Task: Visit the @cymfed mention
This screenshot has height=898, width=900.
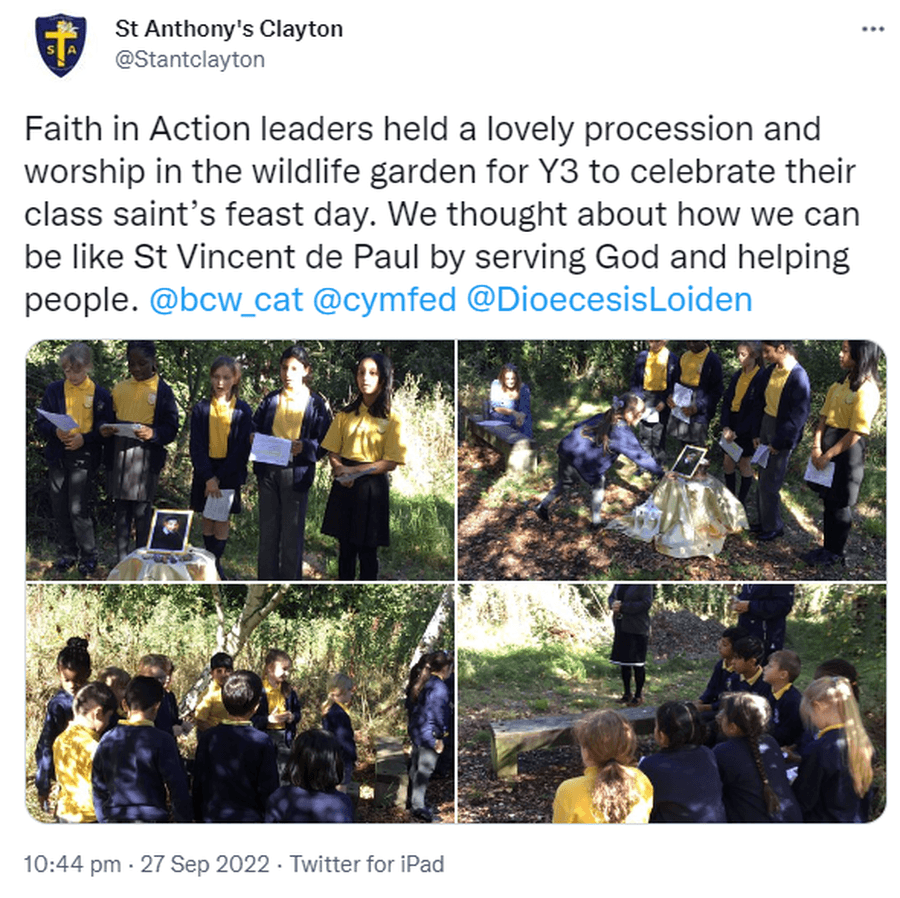Action: tap(385, 300)
